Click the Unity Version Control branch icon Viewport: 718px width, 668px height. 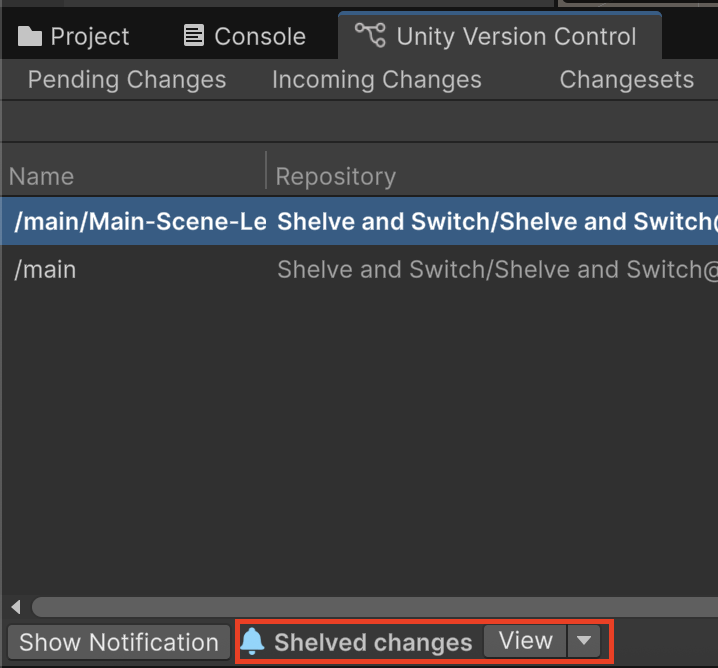tap(370, 37)
